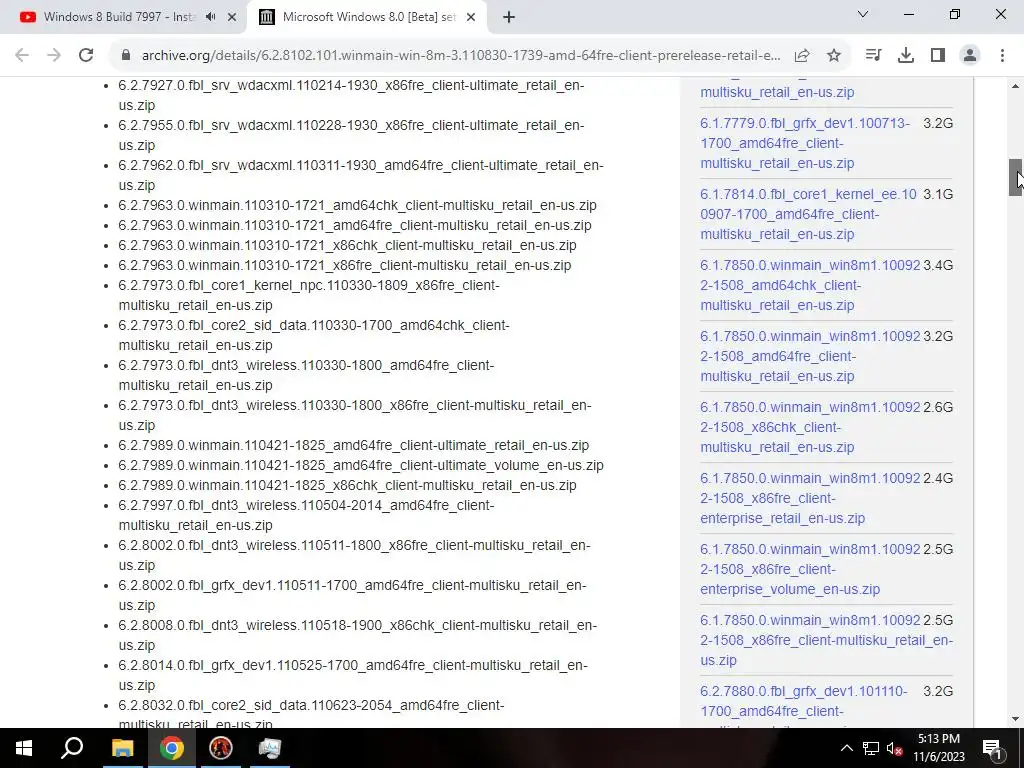Click 6.2.8008.0.fbl_dnt3_wireless entry
The height and width of the screenshot is (768, 1024).
pos(358,635)
